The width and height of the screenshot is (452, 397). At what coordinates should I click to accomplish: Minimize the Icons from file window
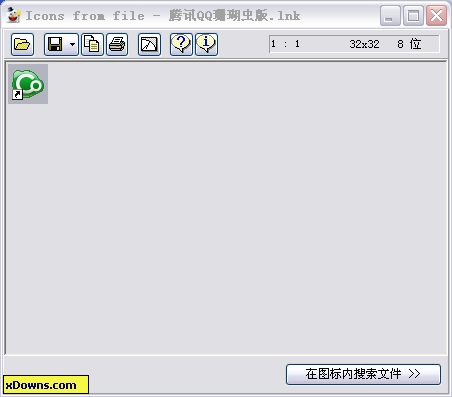[x=390, y=15]
